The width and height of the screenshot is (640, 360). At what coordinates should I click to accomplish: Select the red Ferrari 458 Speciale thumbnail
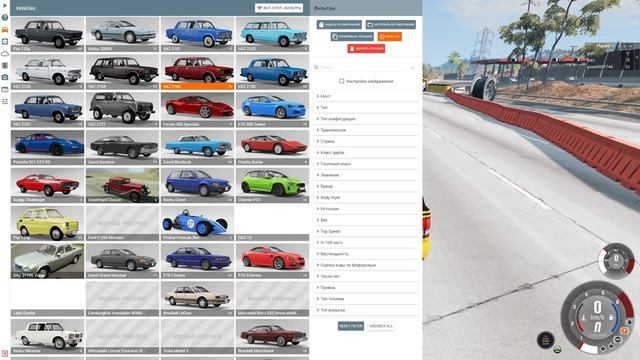coord(198,110)
